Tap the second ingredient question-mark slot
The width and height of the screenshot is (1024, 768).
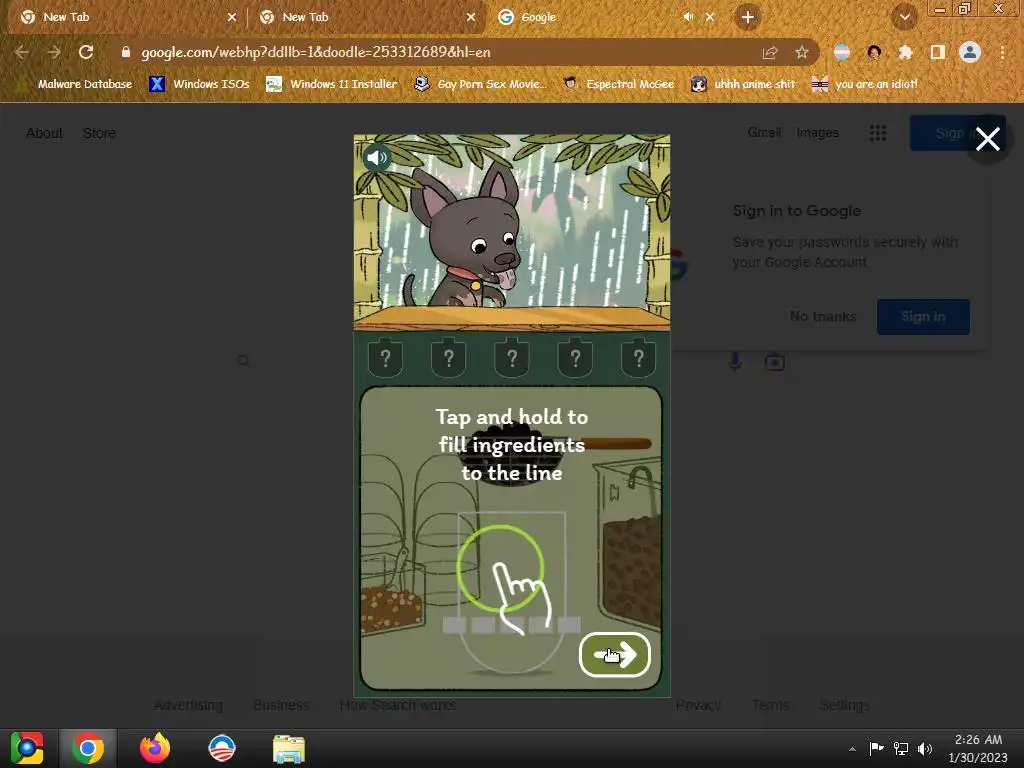point(449,357)
